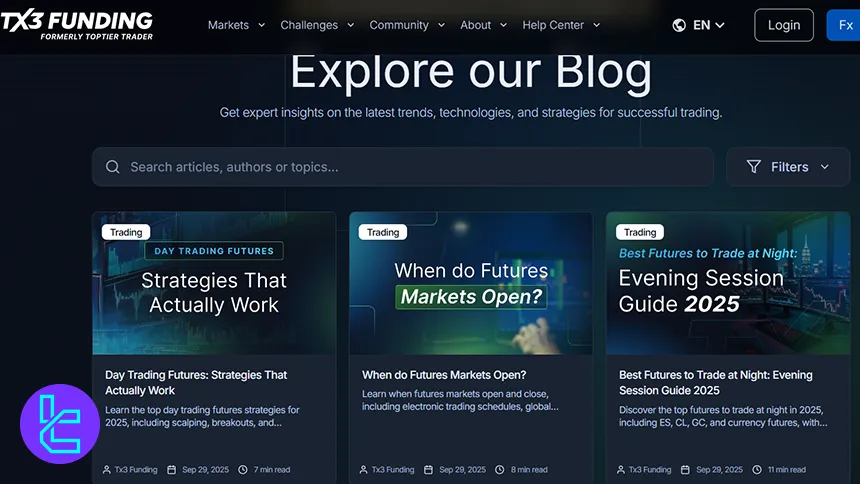The height and width of the screenshot is (484, 860).
Task: Expand the EN language selector
Action: 709,25
